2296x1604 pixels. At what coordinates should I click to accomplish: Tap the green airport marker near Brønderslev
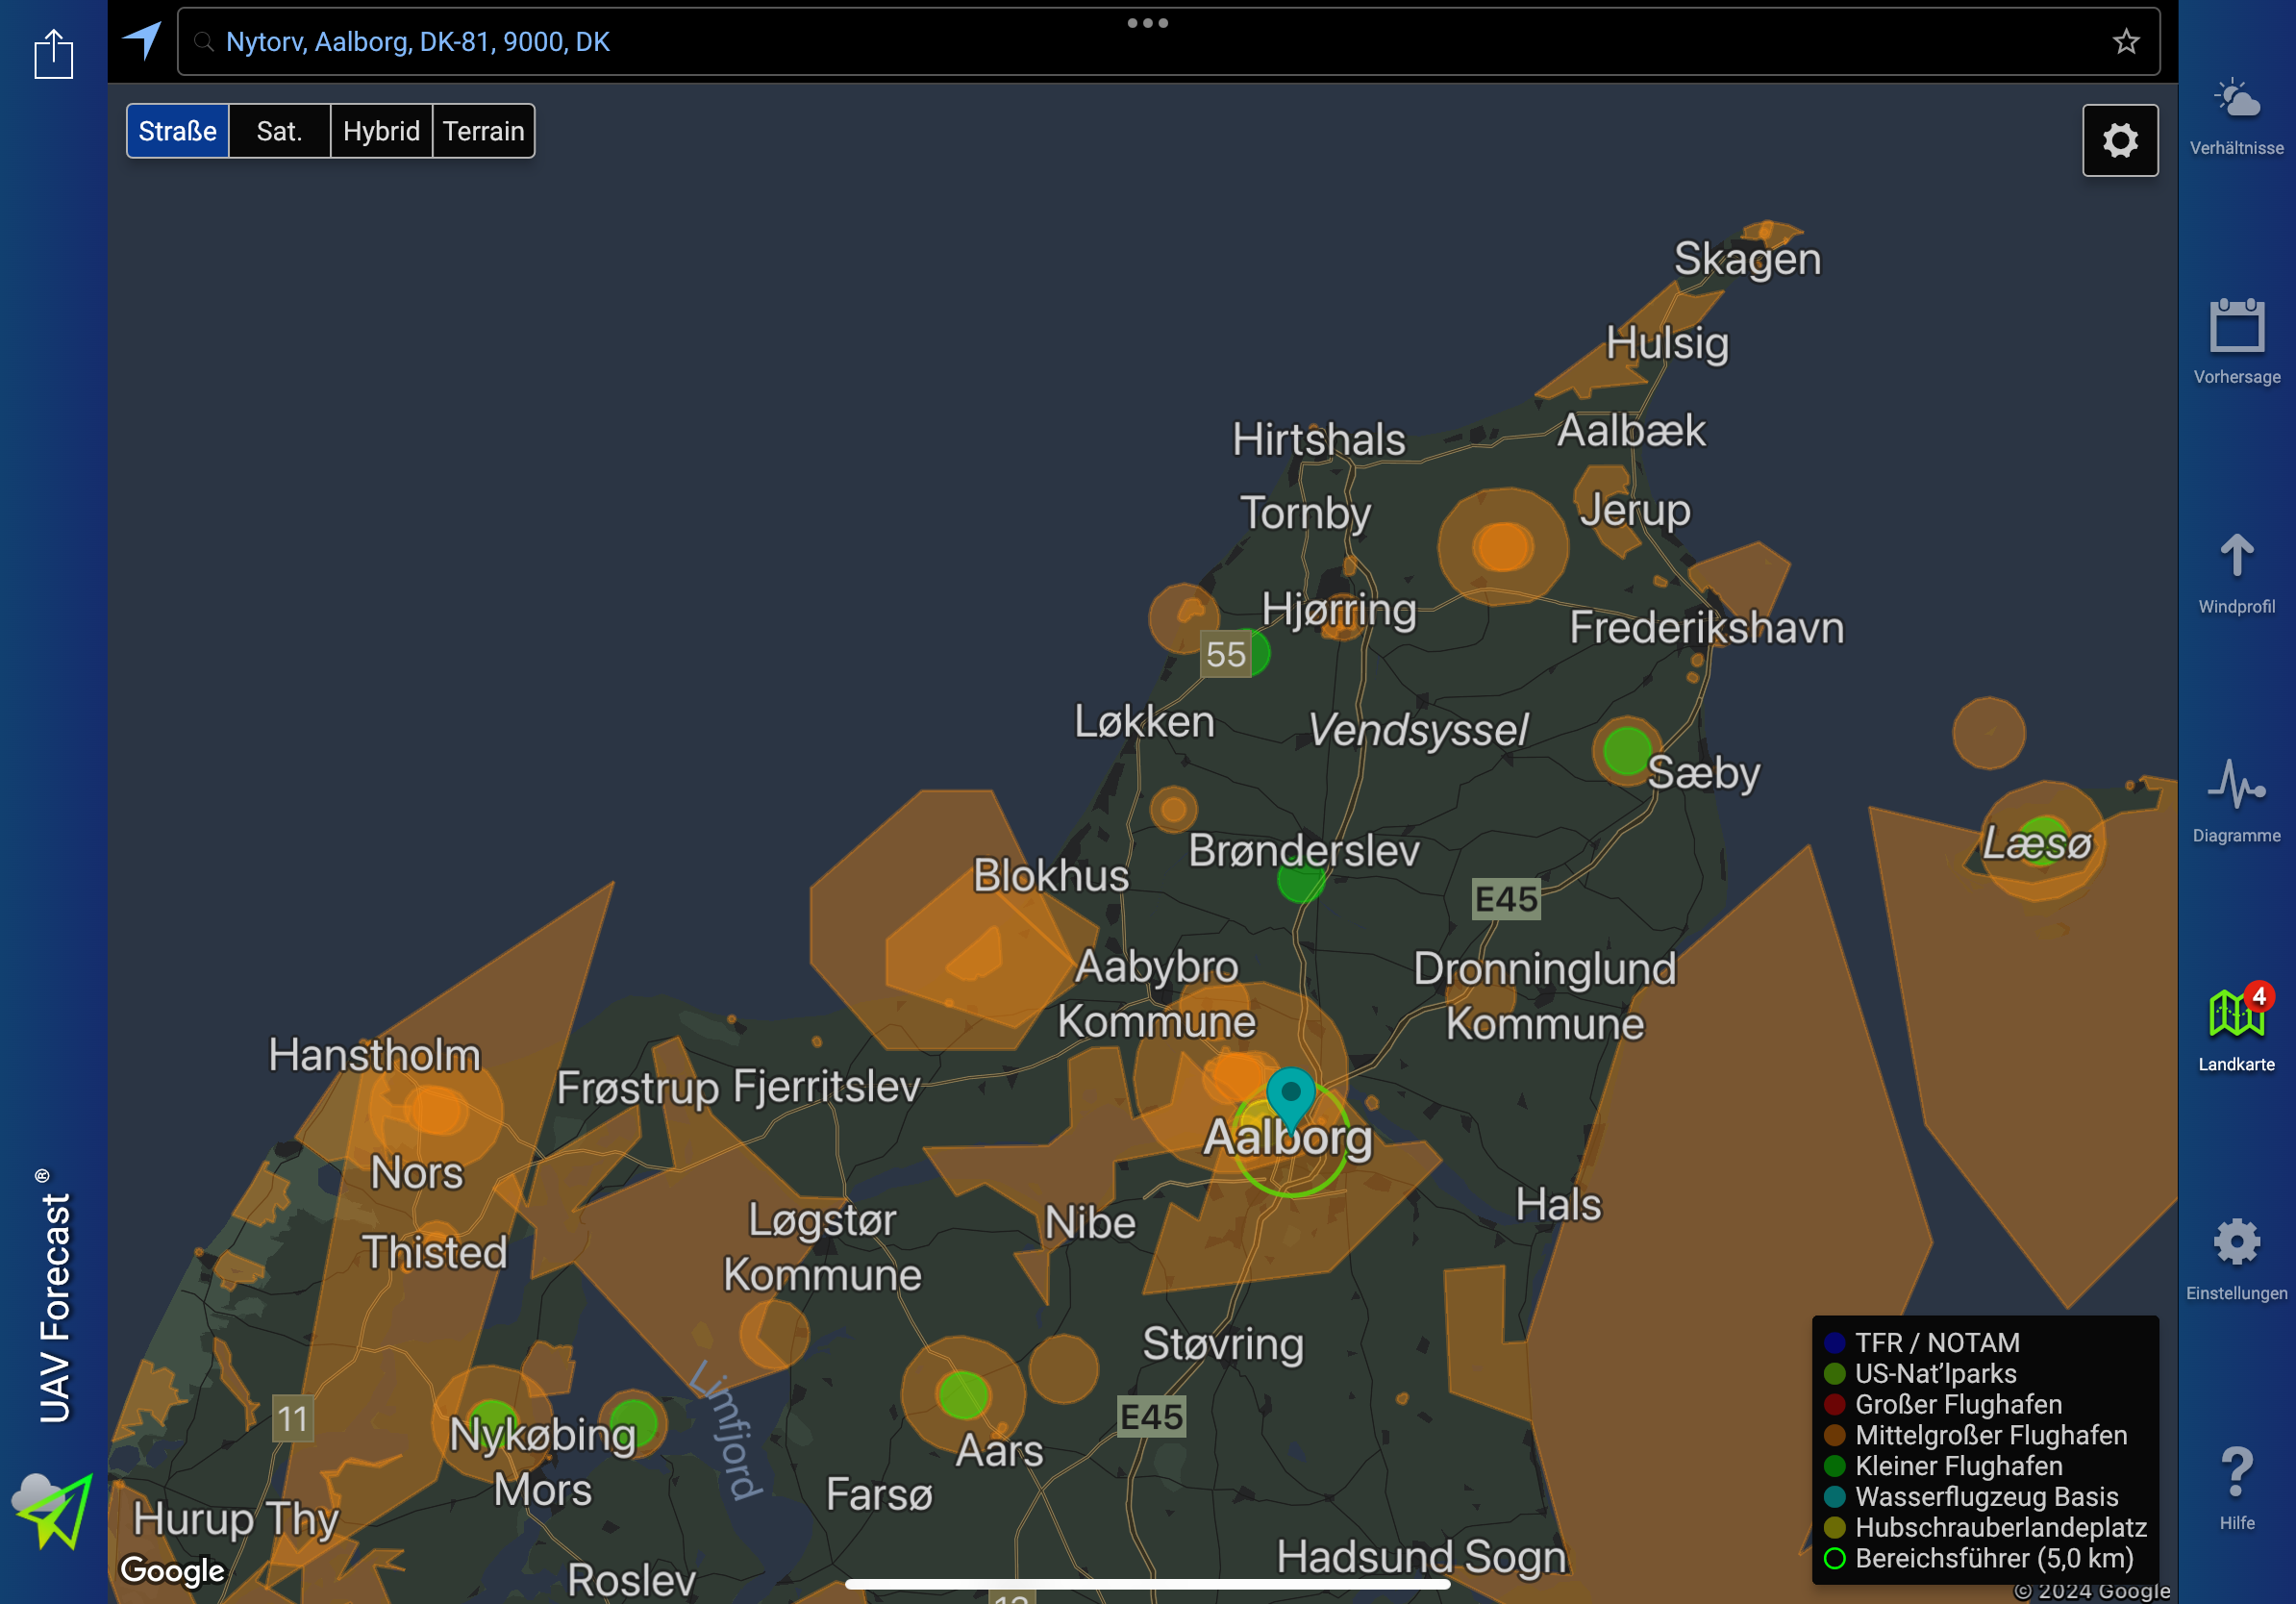tap(1301, 880)
